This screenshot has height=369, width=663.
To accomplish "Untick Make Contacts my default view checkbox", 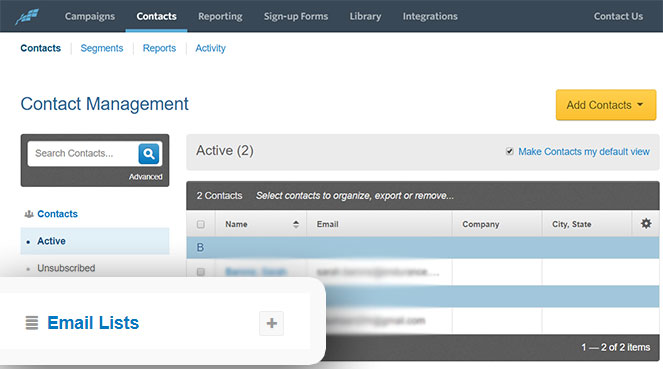I will 510,151.
